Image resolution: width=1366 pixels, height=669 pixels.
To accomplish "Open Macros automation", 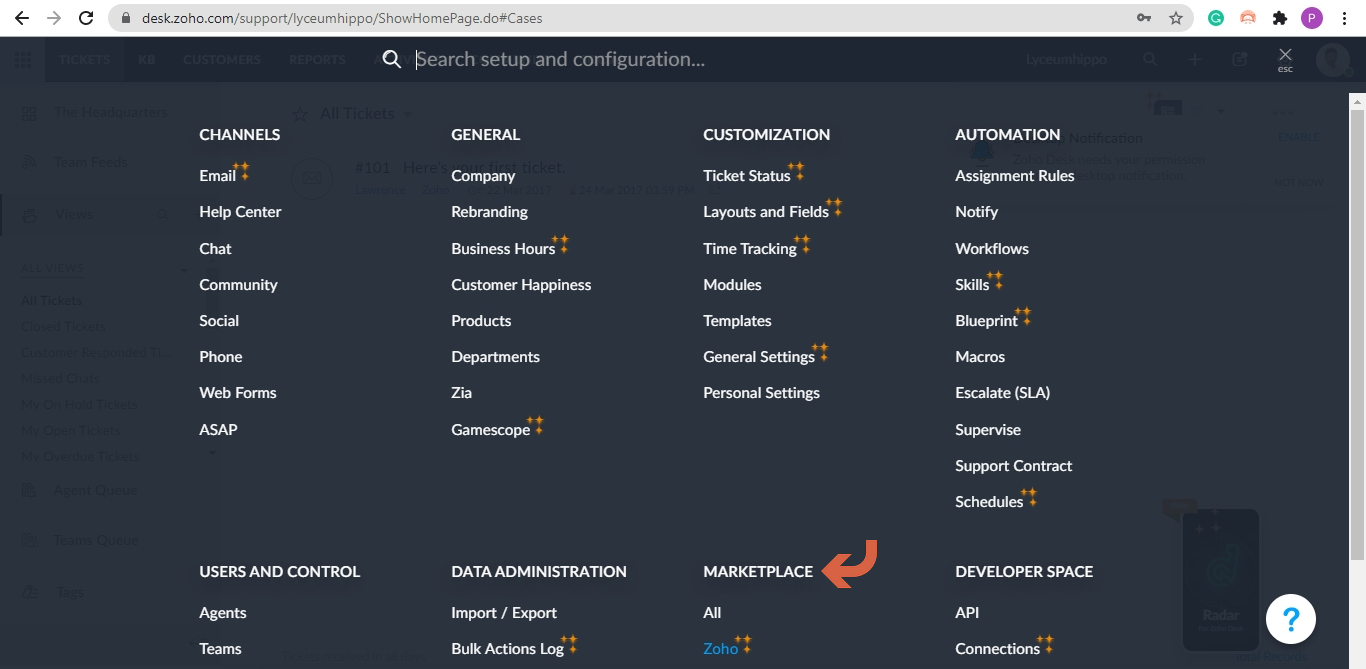I will (980, 356).
